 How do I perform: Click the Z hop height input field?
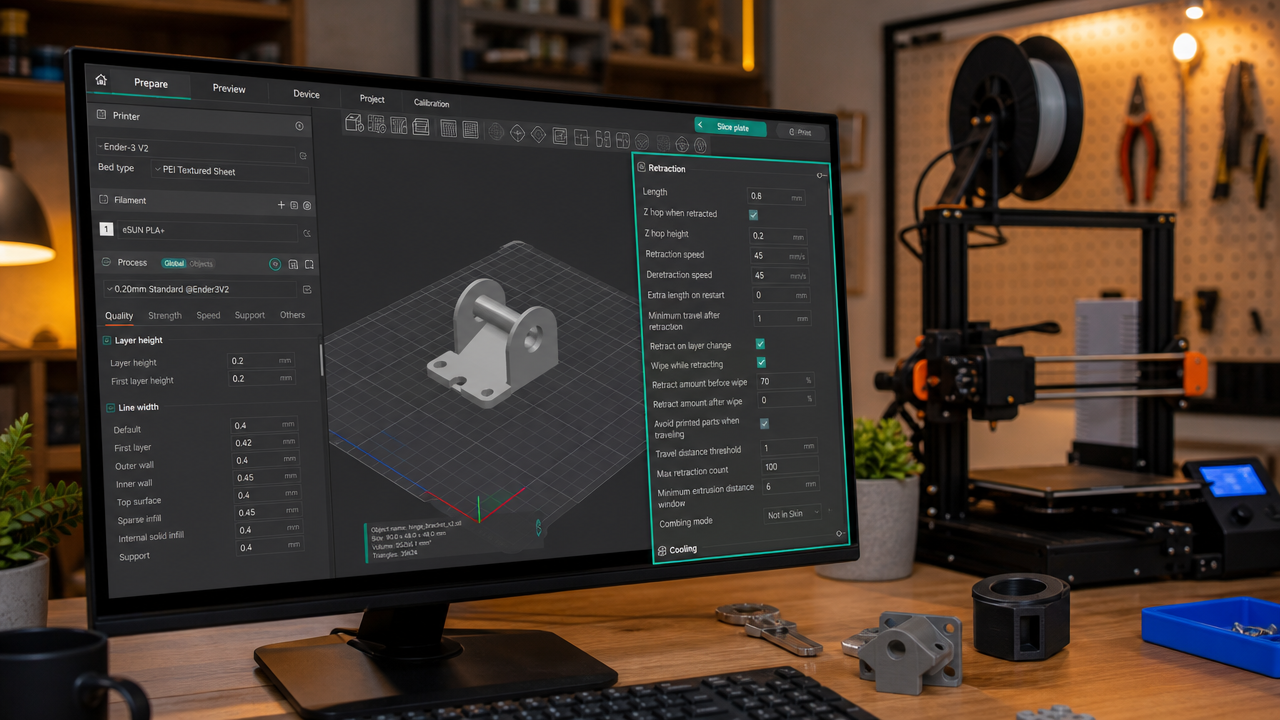pos(779,236)
